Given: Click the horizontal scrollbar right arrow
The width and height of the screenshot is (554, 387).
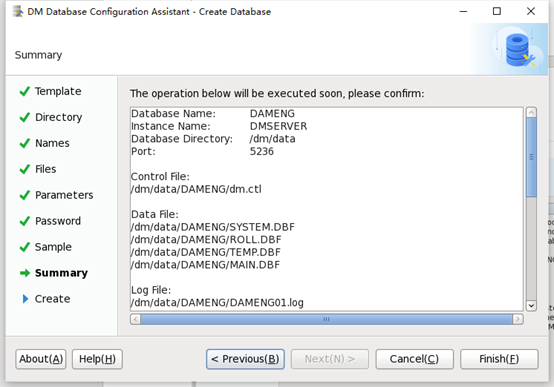Looking at the screenshot, I should pyautogui.click(x=518, y=319).
